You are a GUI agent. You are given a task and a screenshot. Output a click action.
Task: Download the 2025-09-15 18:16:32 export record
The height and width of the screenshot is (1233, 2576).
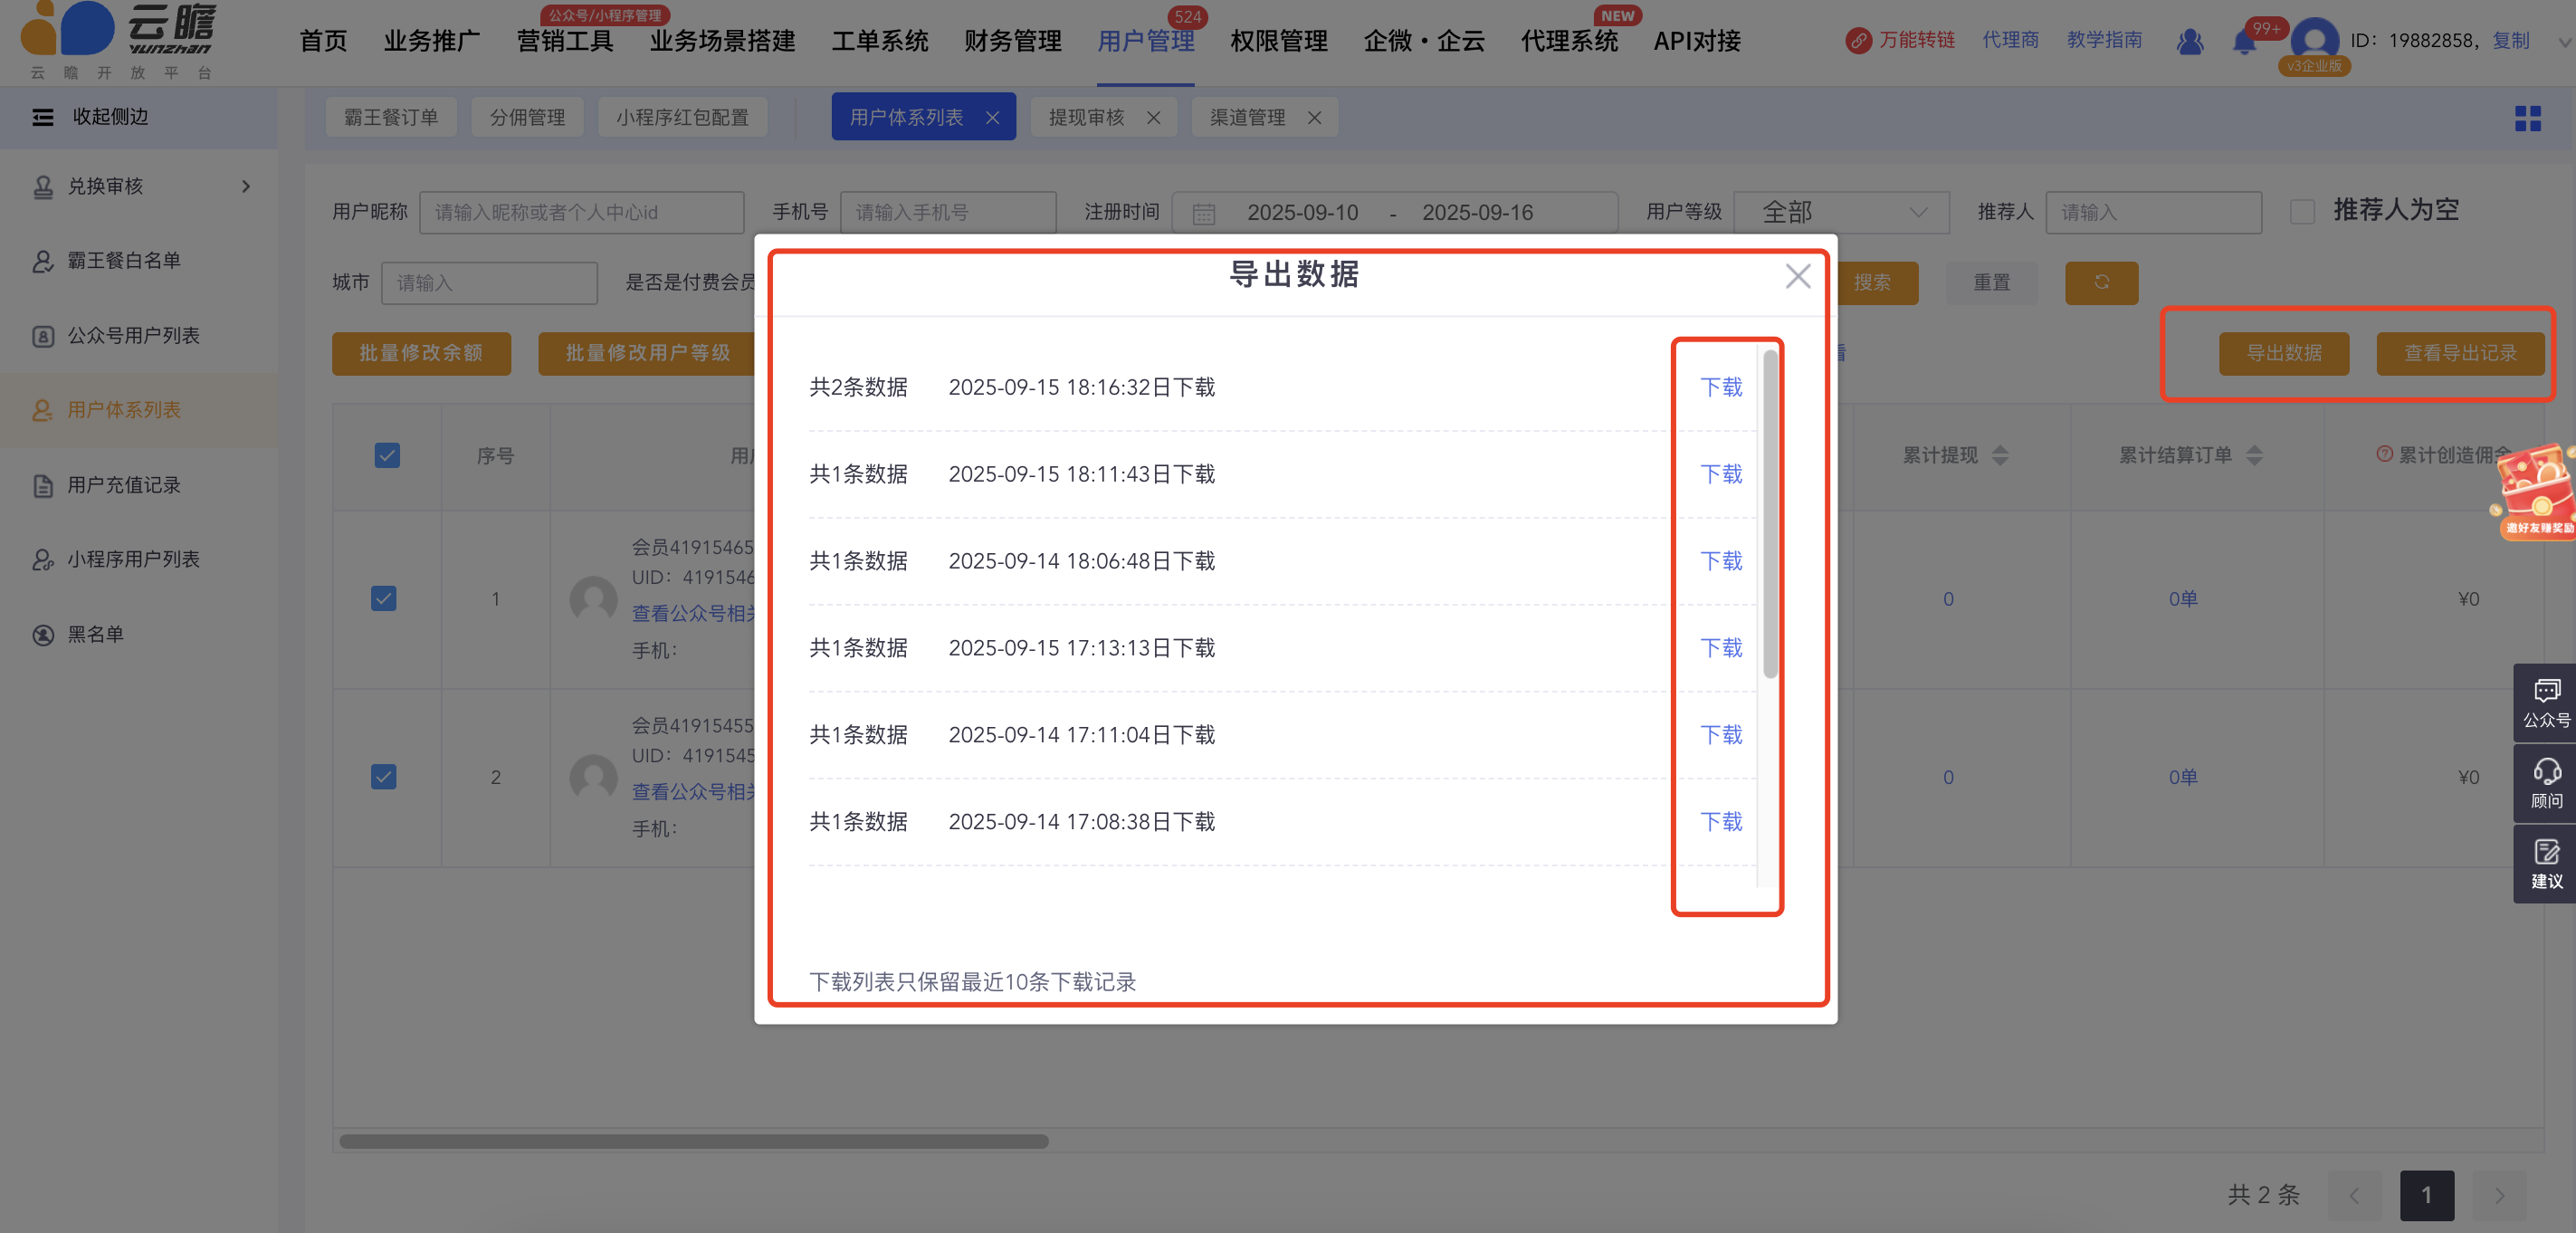click(x=1720, y=388)
